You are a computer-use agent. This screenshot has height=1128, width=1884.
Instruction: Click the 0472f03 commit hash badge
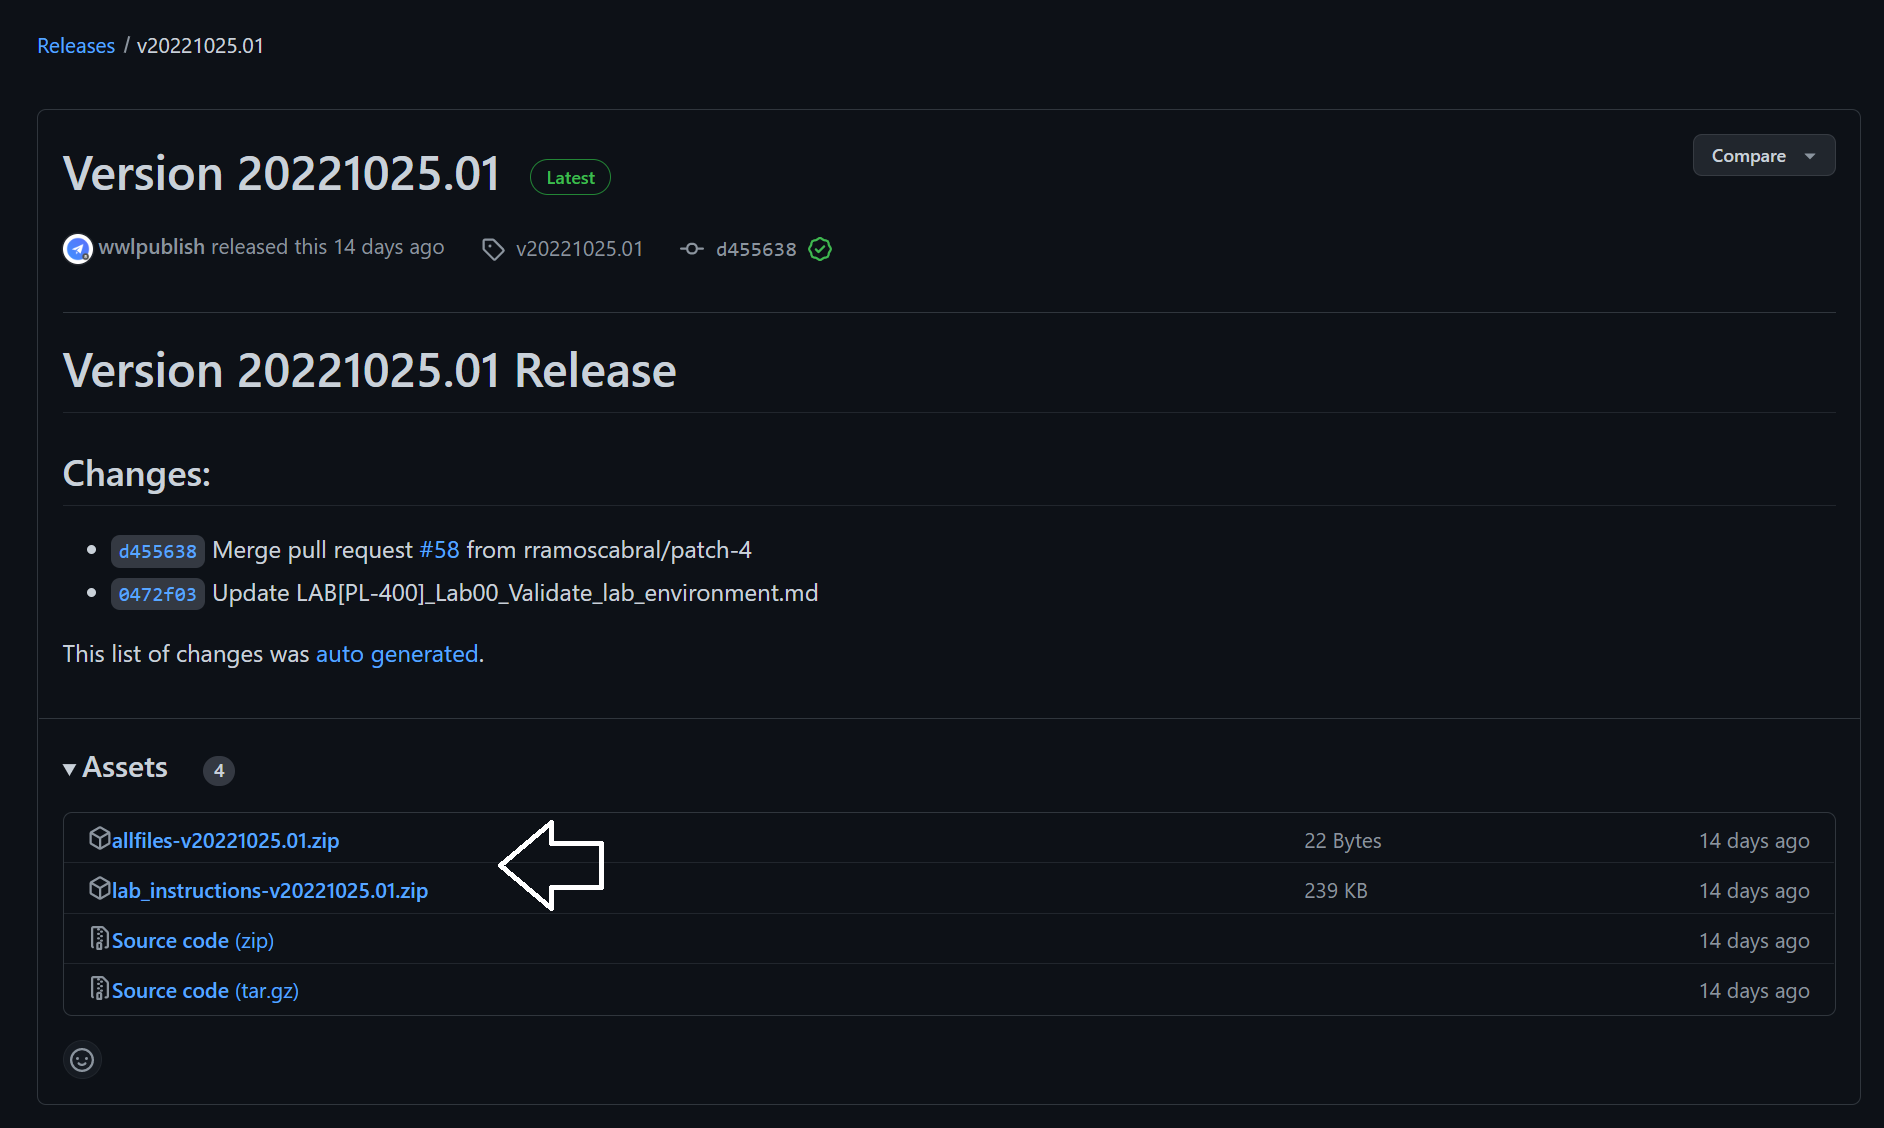pyautogui.click(x=157, y=594)
